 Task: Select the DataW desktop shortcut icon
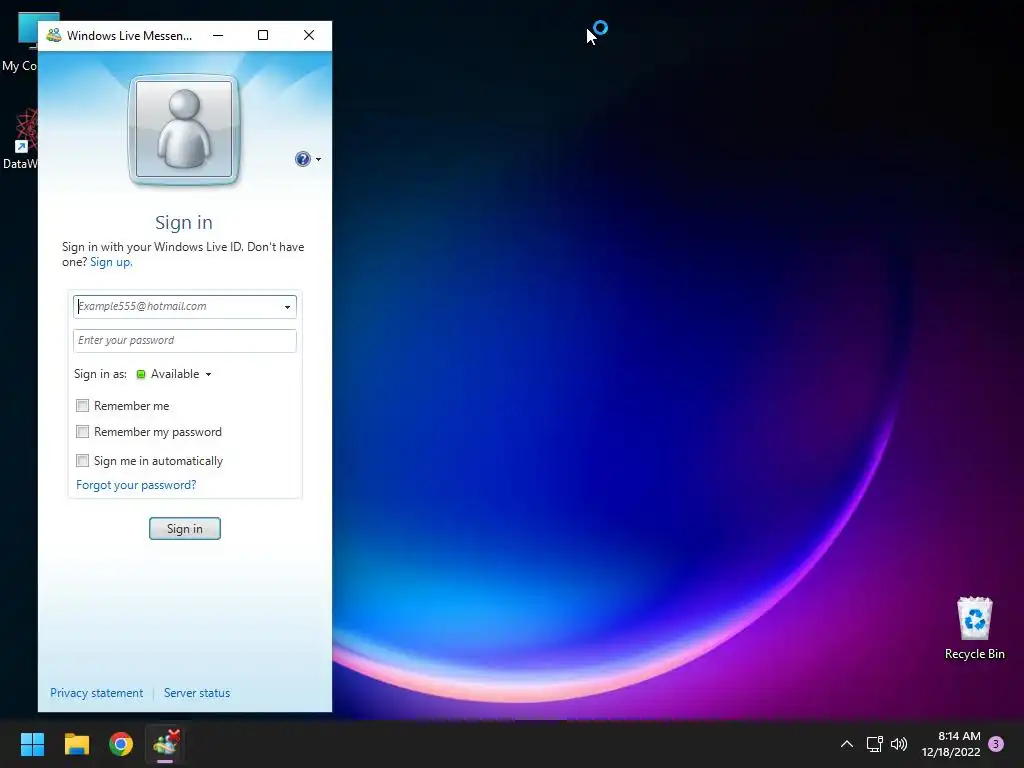(x=20, y=140)
